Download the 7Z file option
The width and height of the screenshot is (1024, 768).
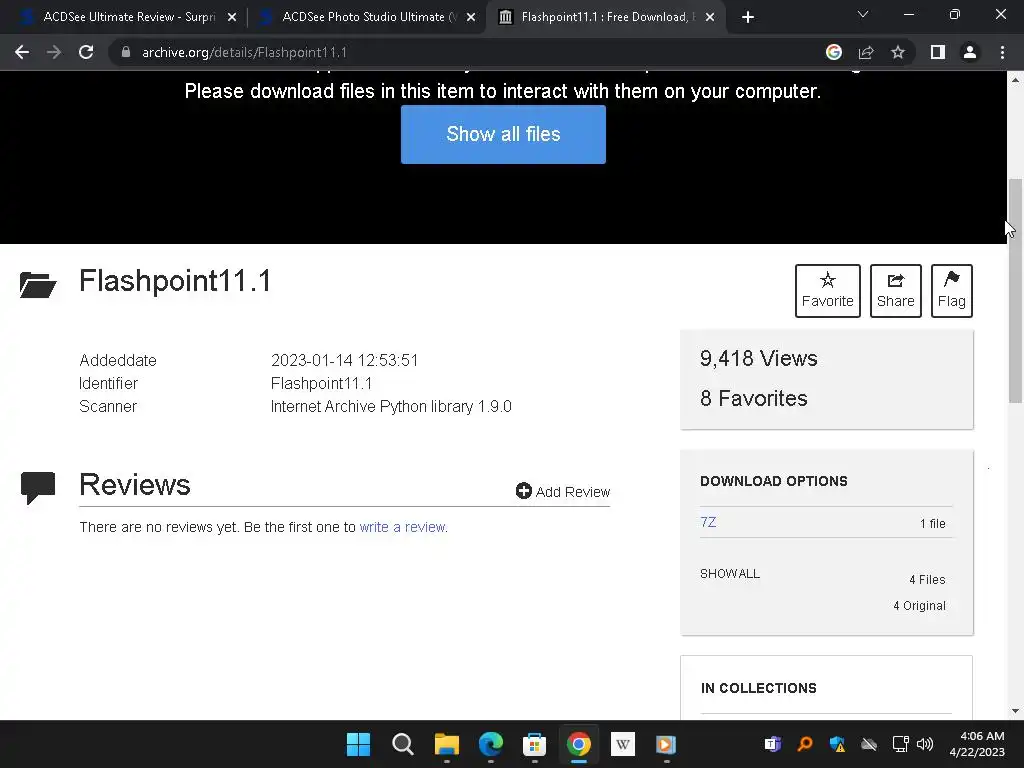708,522
